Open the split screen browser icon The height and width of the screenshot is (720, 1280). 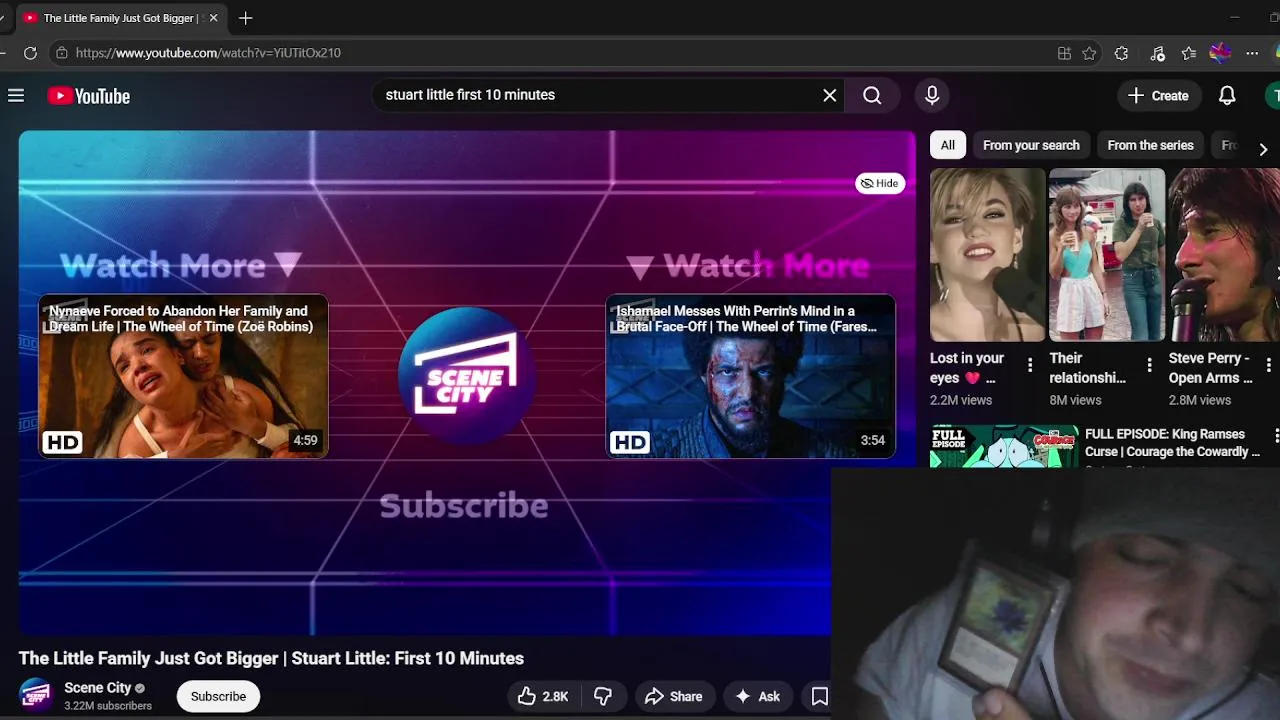pos(1064,53)
